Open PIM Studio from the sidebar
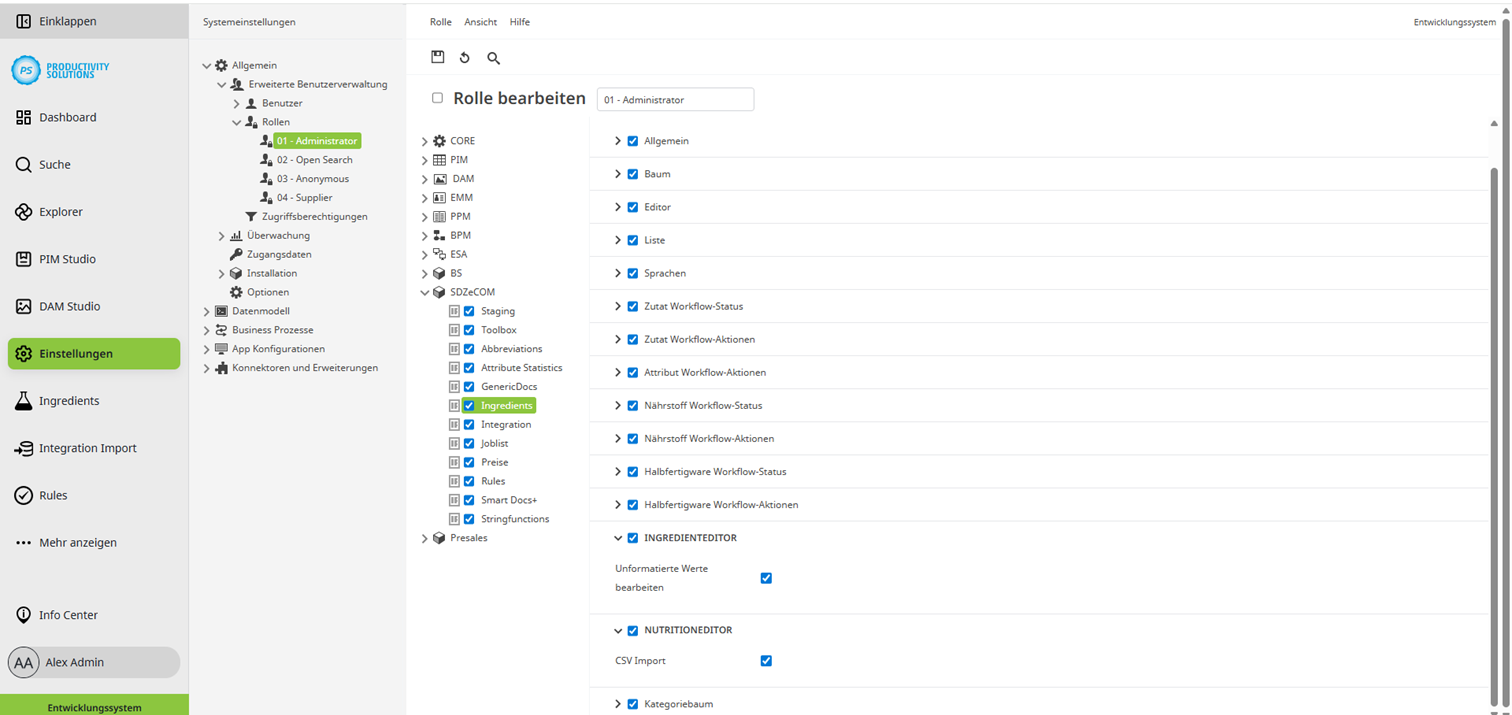This screenshot has height=715, width=1512. (67, 258)
